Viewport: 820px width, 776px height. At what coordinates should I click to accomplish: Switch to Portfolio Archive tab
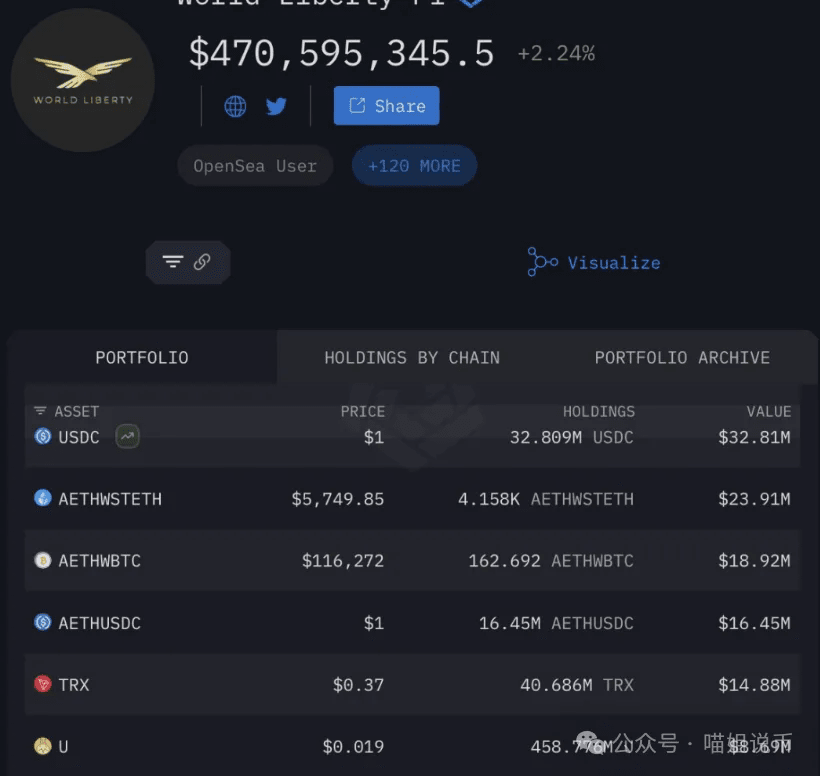682,358
